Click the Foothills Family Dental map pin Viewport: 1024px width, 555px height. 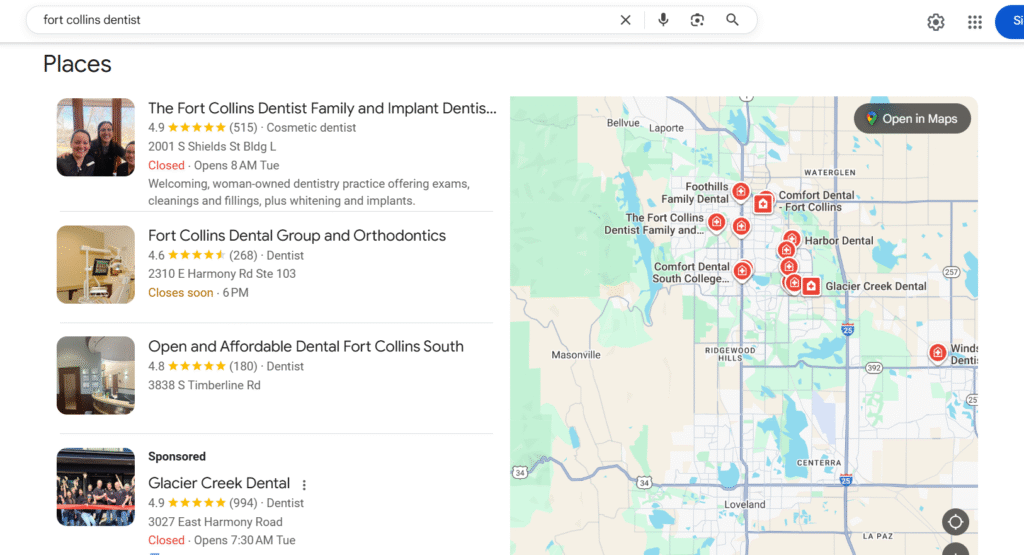pos(740,191)
